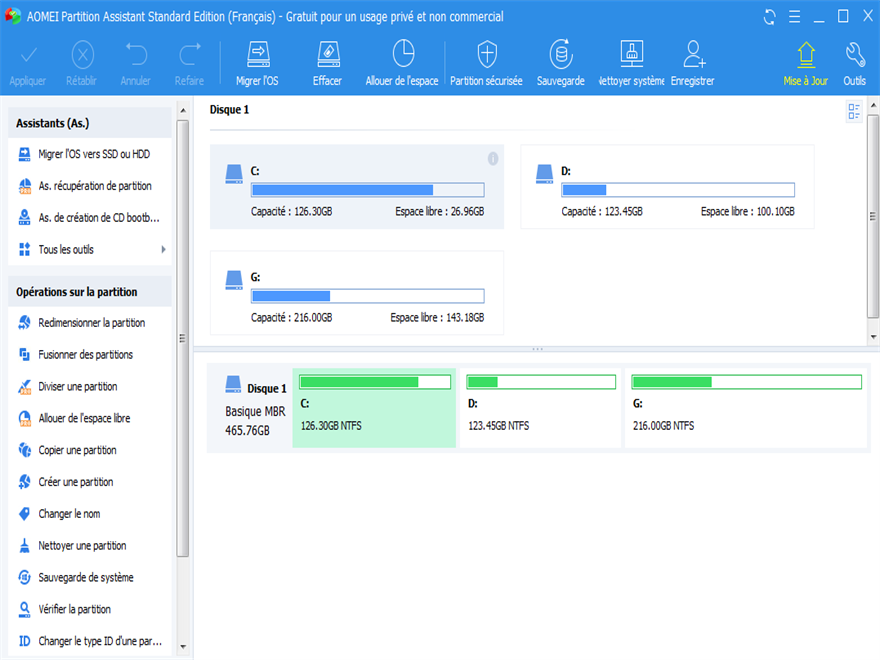Click Espace libre : 100.10GB text
This screenshot has width=880, height=660.
pos(748,212)
